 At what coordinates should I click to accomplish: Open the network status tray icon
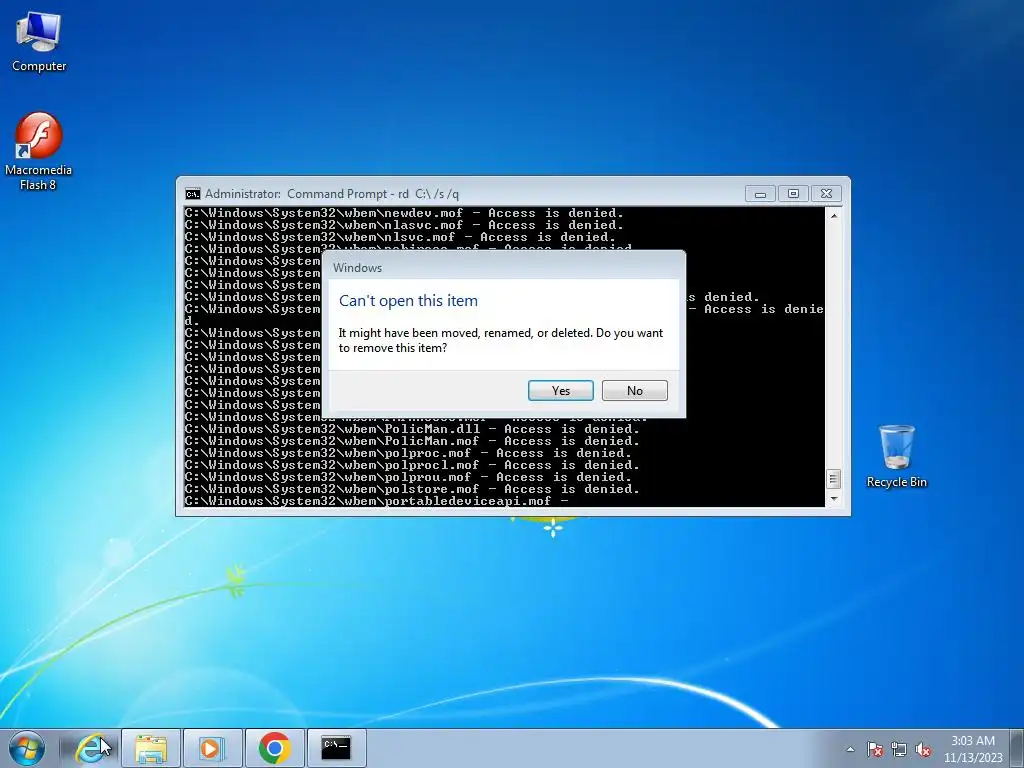899,749
